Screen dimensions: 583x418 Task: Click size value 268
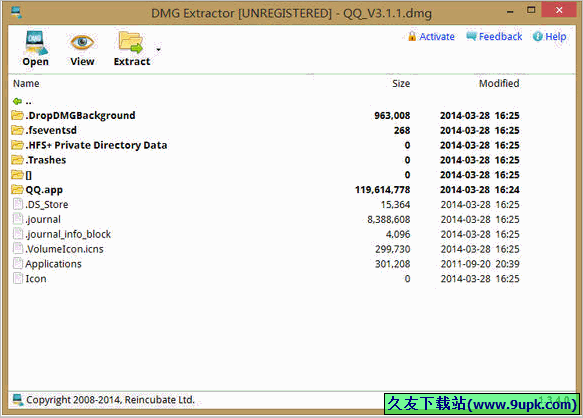coord(402,131)
